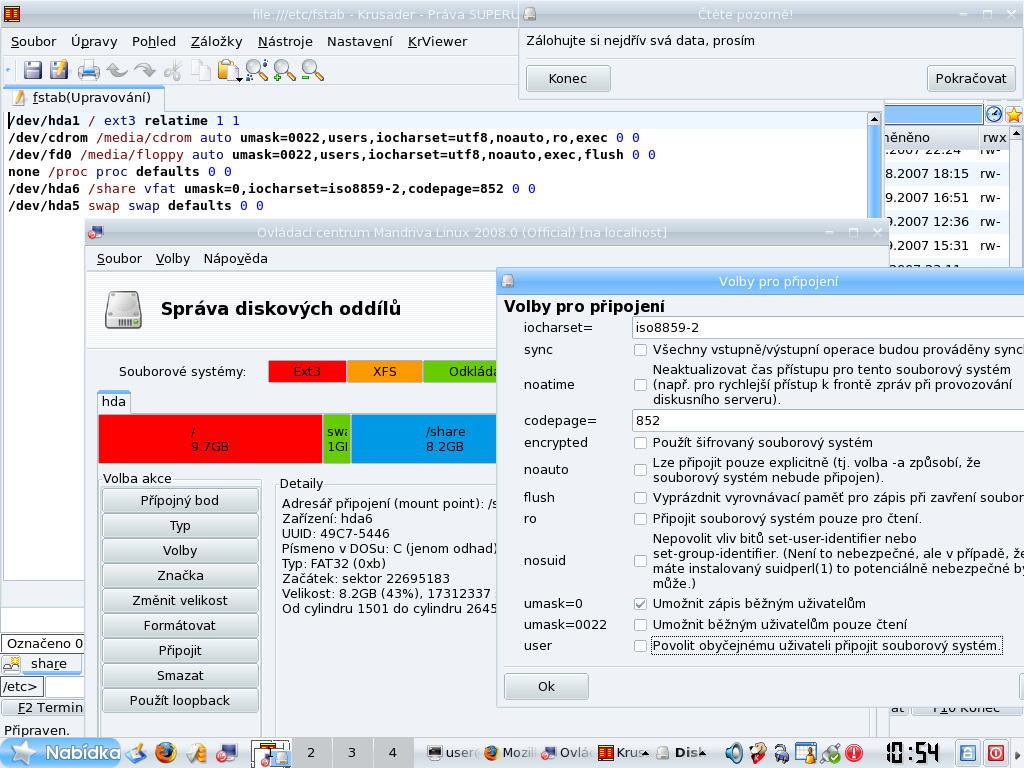Click the Zoom In magnifier icon
The height and width of the screenshot is (768, 1024).
coord(285,70)
